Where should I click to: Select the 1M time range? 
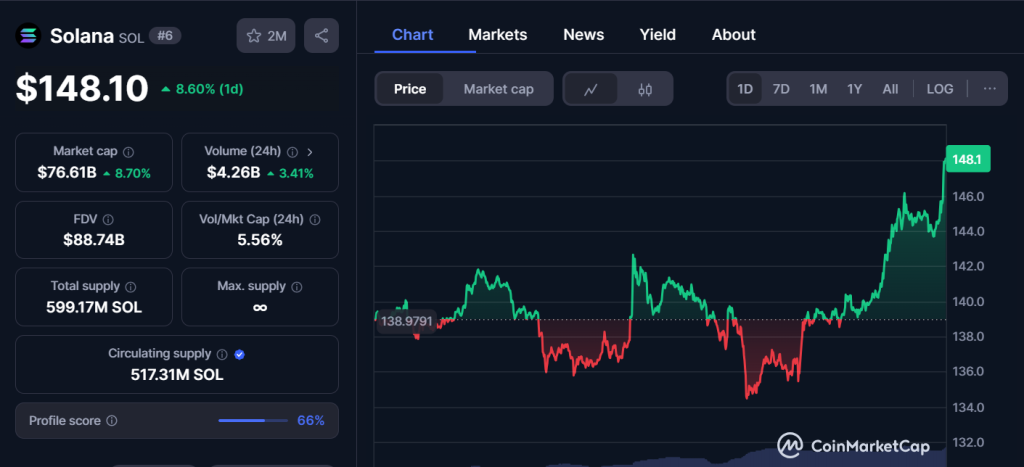(818, 89)
